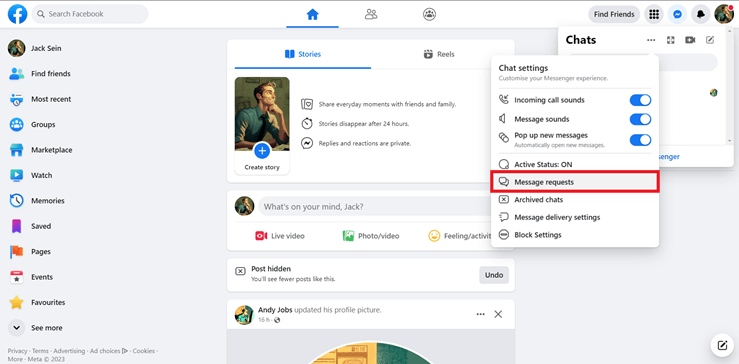Image resolution: width=739 pixels, height=364 pixels.
Task: Click Andy Jobs profile avatar on post
Action: coord(244,314)
